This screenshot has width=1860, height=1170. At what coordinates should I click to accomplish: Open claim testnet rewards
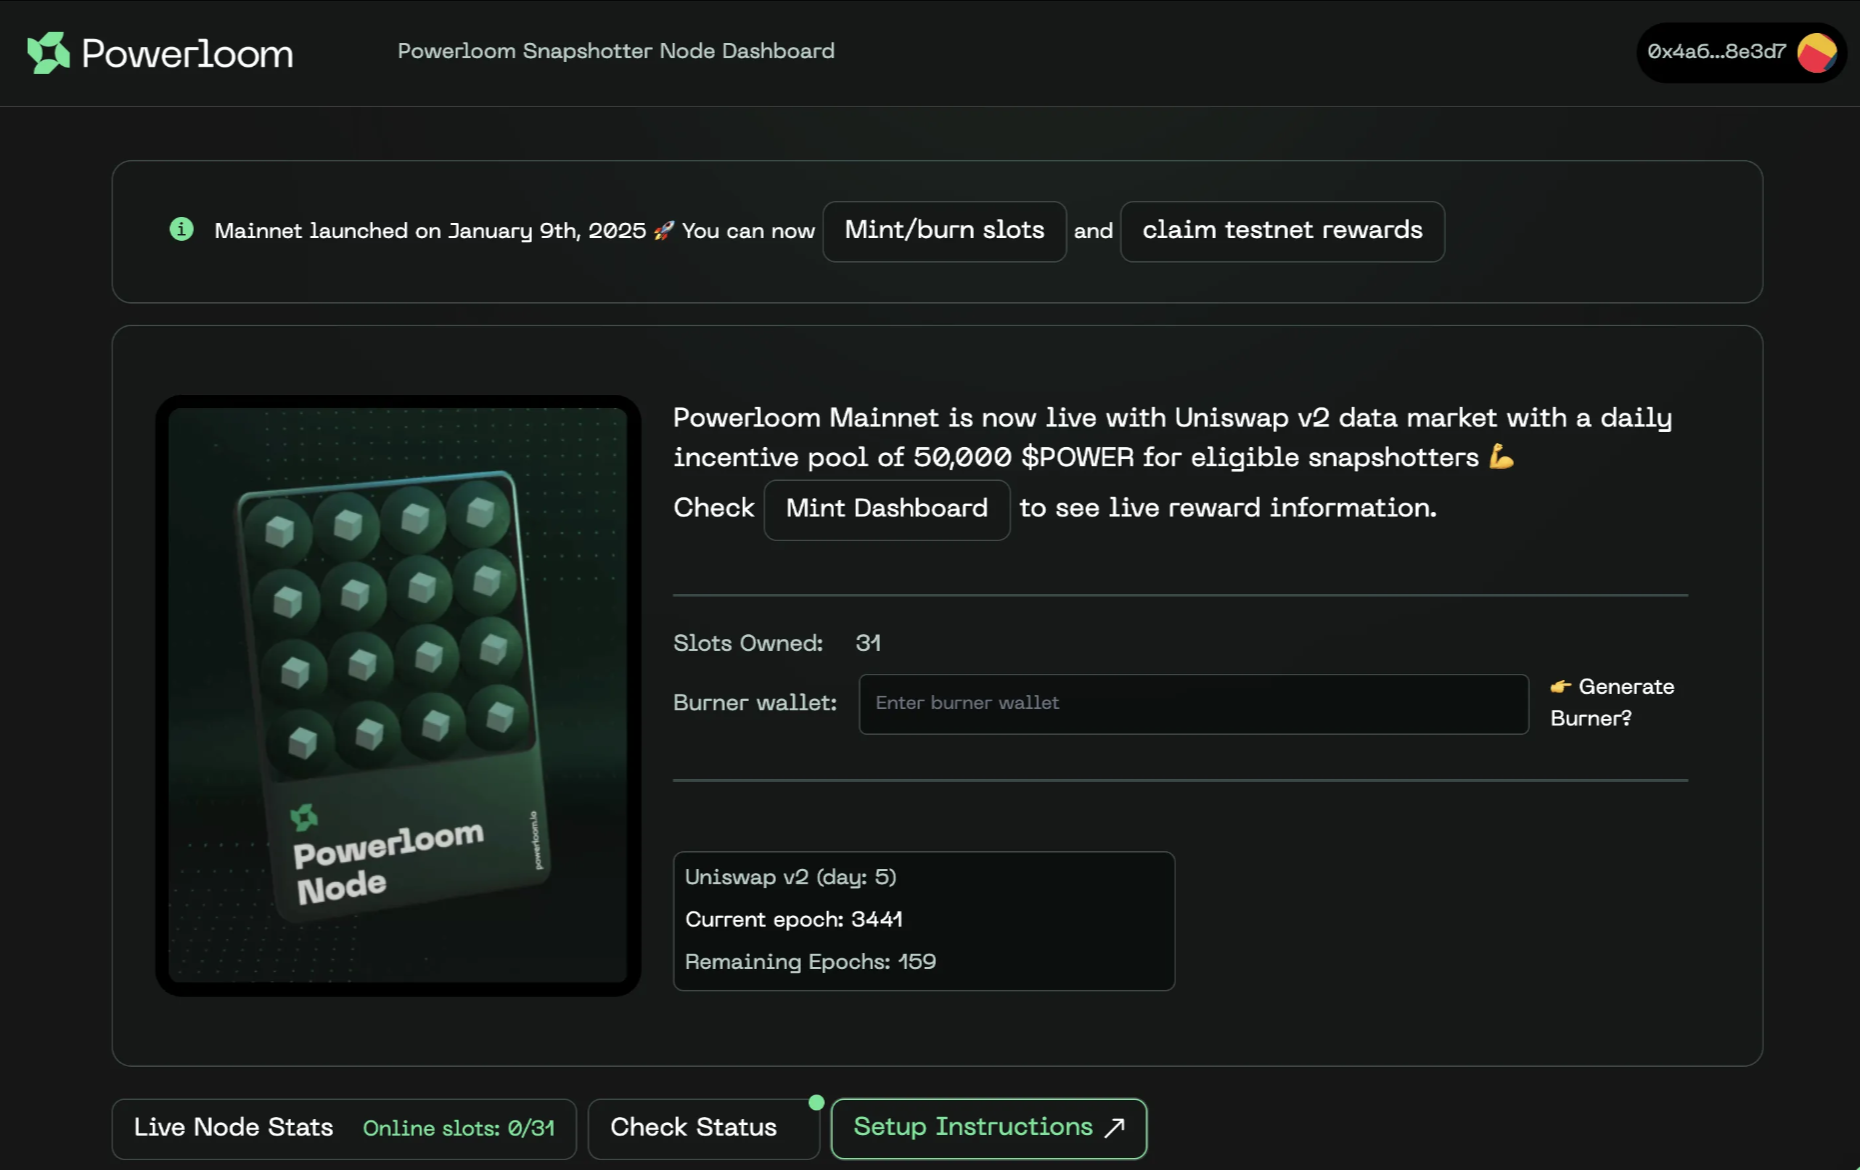(1282, 231)
